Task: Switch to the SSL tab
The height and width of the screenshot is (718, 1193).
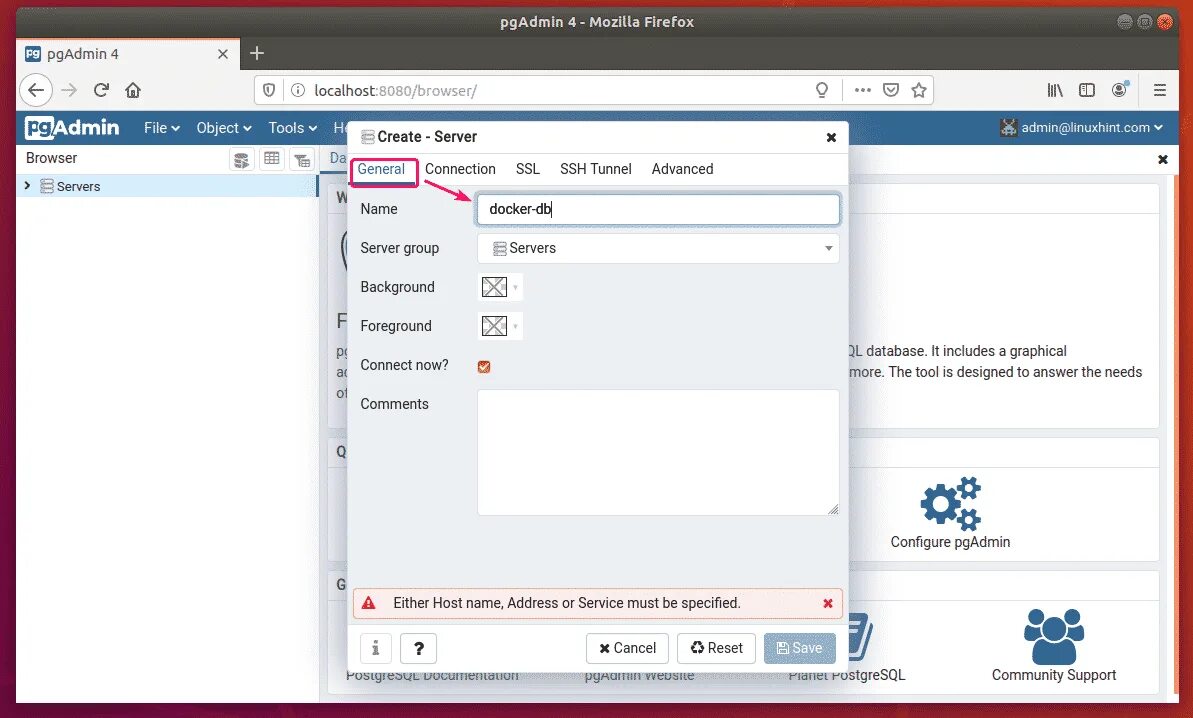Action: 527,169
